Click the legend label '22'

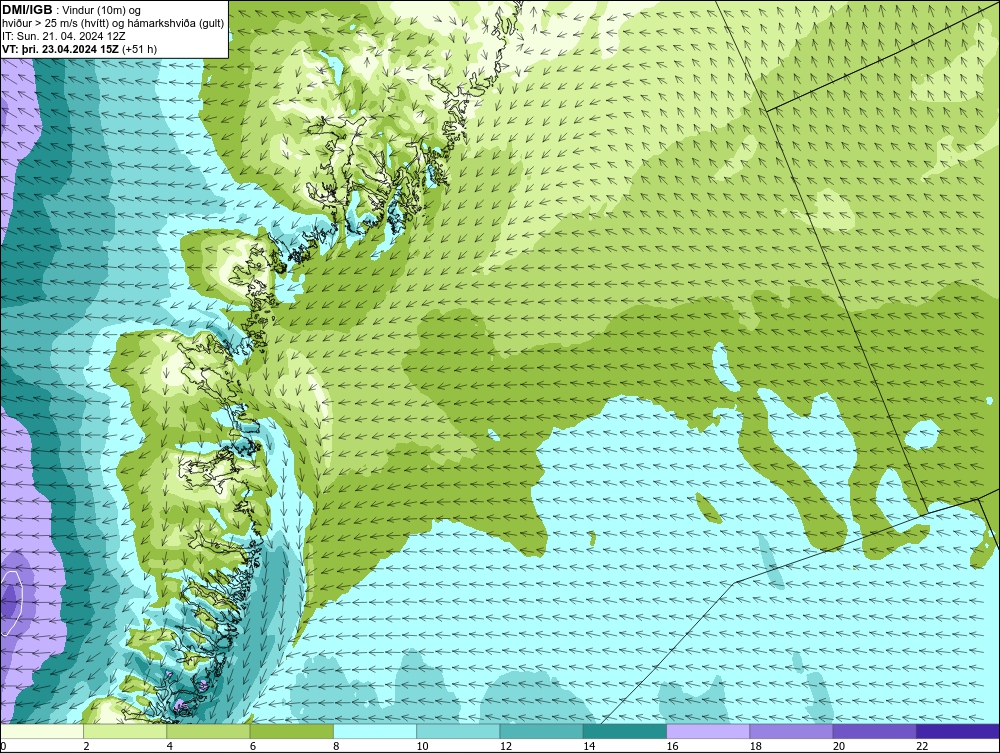pyautogui.click(x=922, y=747)
